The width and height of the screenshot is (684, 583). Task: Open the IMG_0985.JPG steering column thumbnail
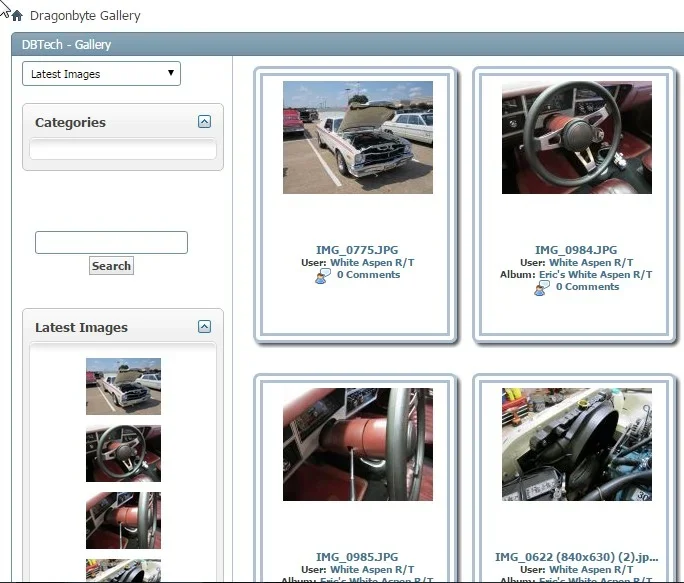pos(358,444)
